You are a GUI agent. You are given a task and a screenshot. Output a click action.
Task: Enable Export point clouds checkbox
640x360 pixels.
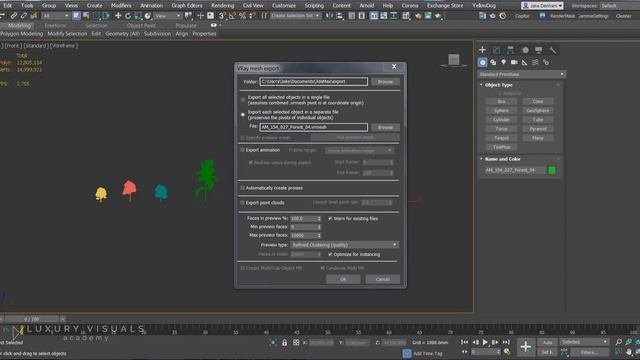coord(242,202)
